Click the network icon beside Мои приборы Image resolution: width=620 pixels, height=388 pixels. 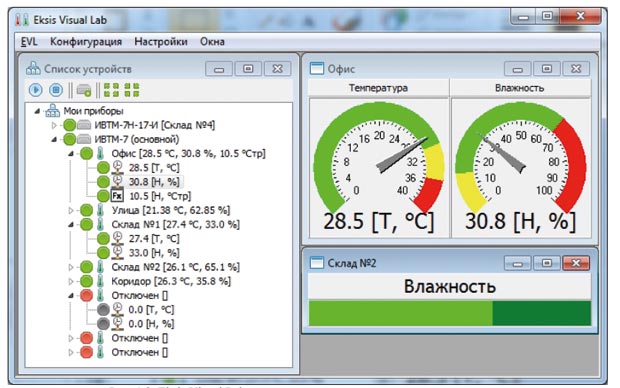tap(53, 111)
